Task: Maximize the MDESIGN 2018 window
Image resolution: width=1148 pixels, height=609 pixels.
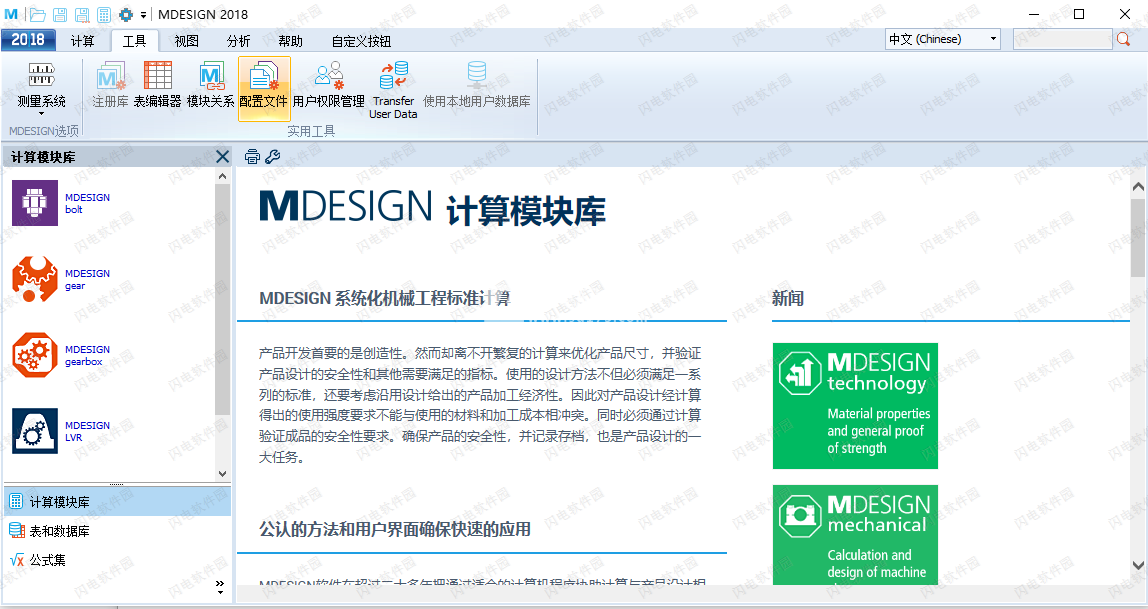Action: tap(1079, 15)
